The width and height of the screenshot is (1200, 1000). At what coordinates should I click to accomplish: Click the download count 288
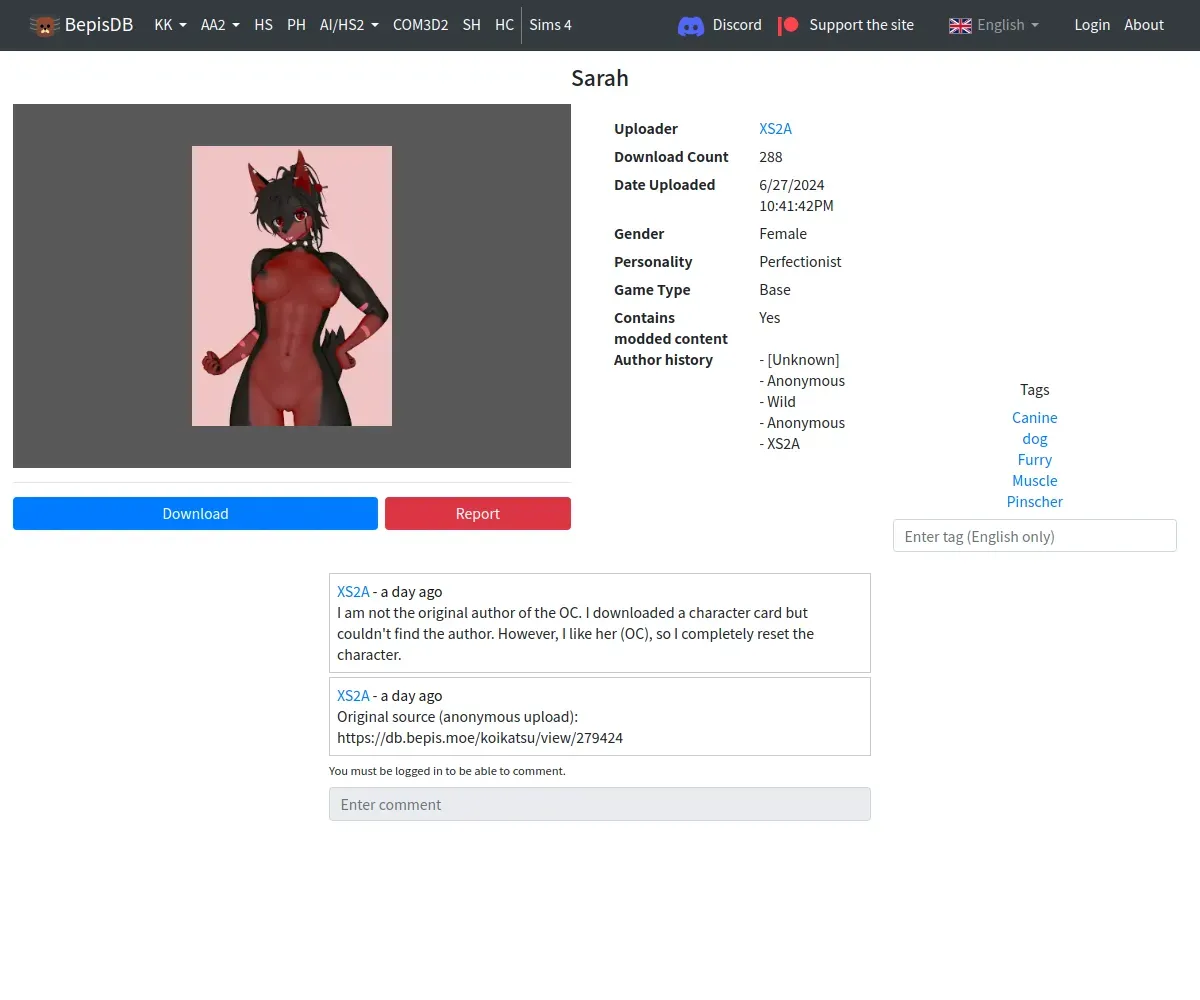coord(771,156)
